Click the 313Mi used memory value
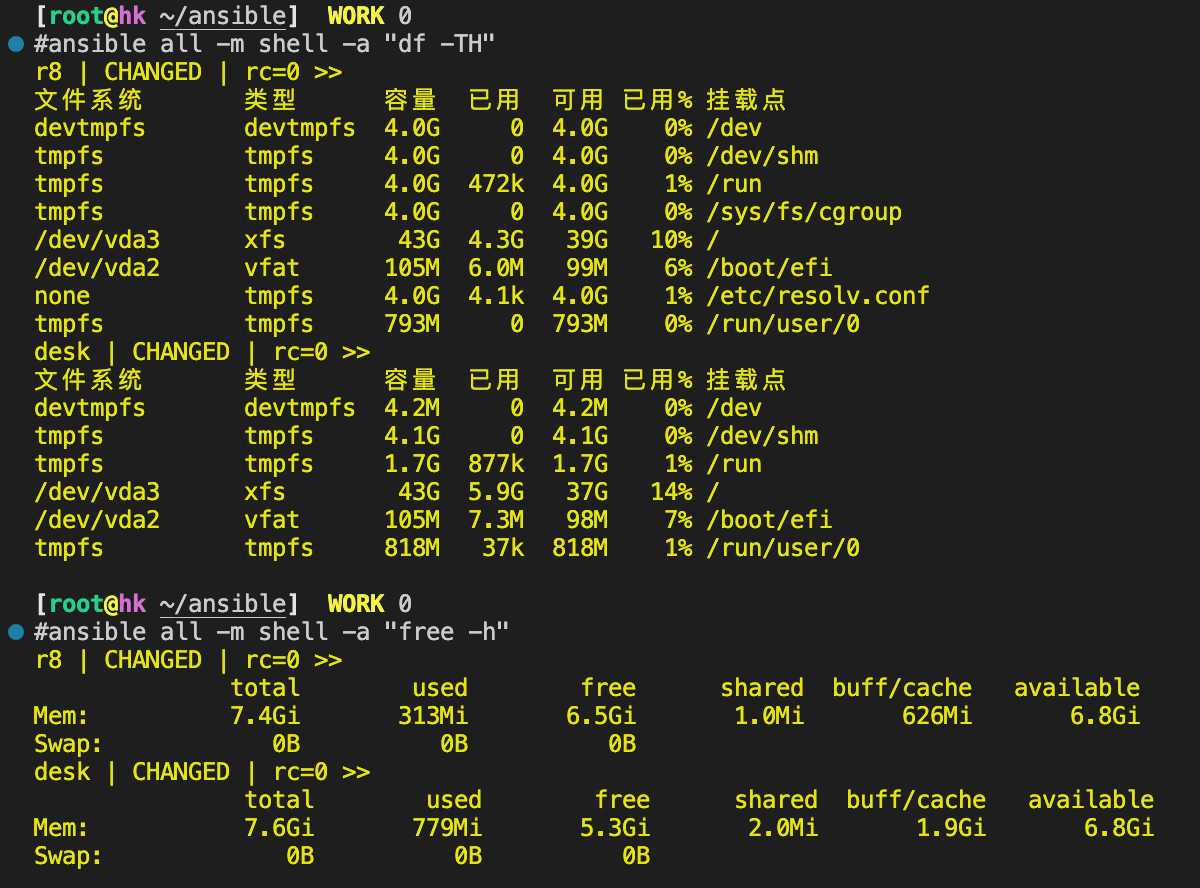This screenshot has width=1200, height=888. click(433, 716)
